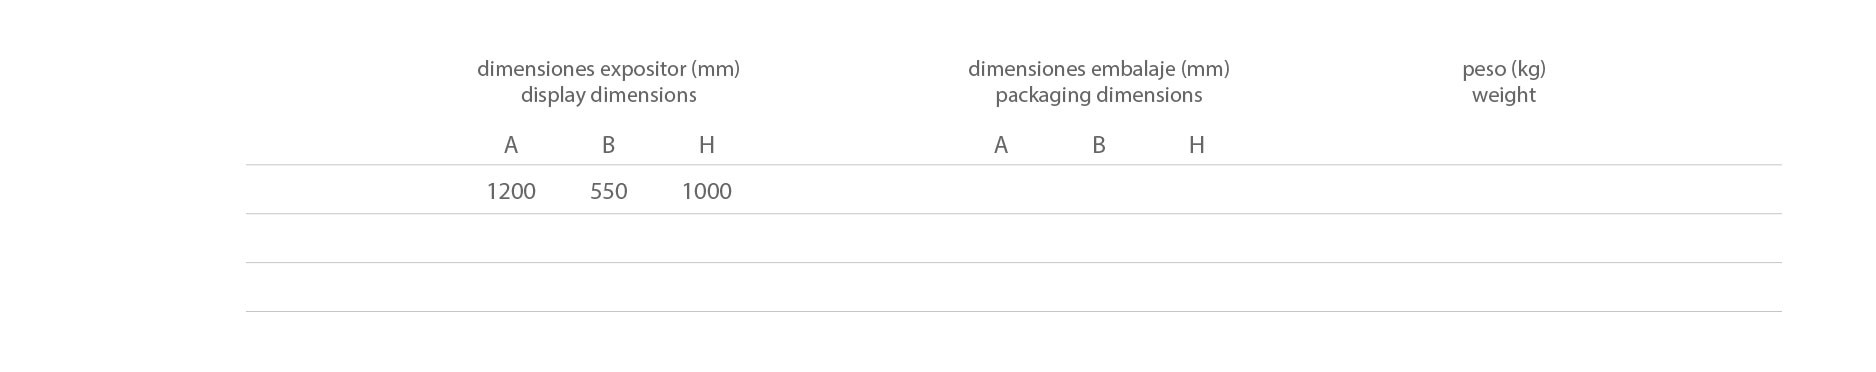Screen dimensions: 1876x372
Task: Click column A under packaging dimensions
Action: point(1000,145)
